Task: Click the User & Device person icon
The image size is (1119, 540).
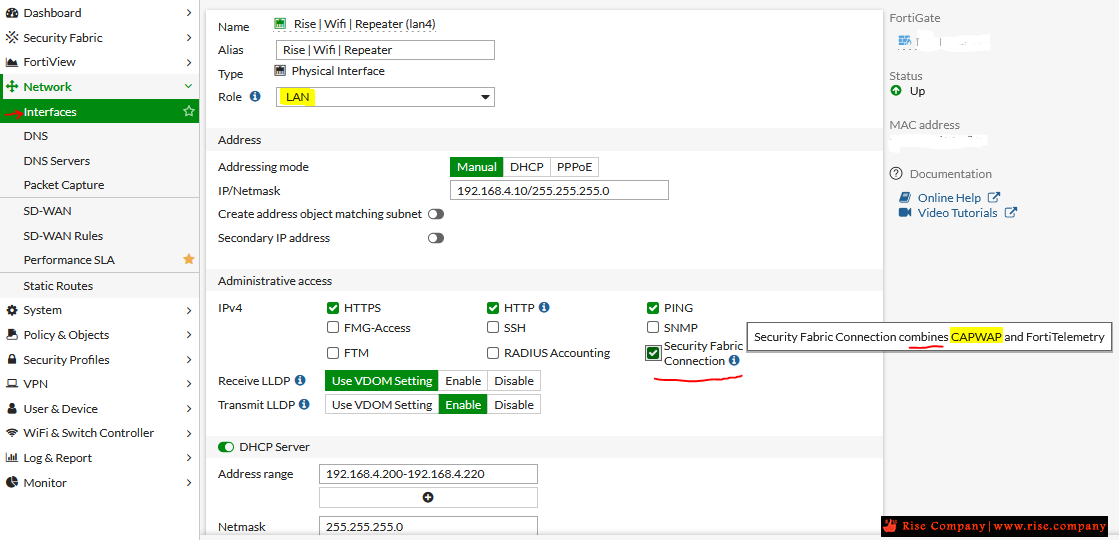Action: click(x=11, y=409)
